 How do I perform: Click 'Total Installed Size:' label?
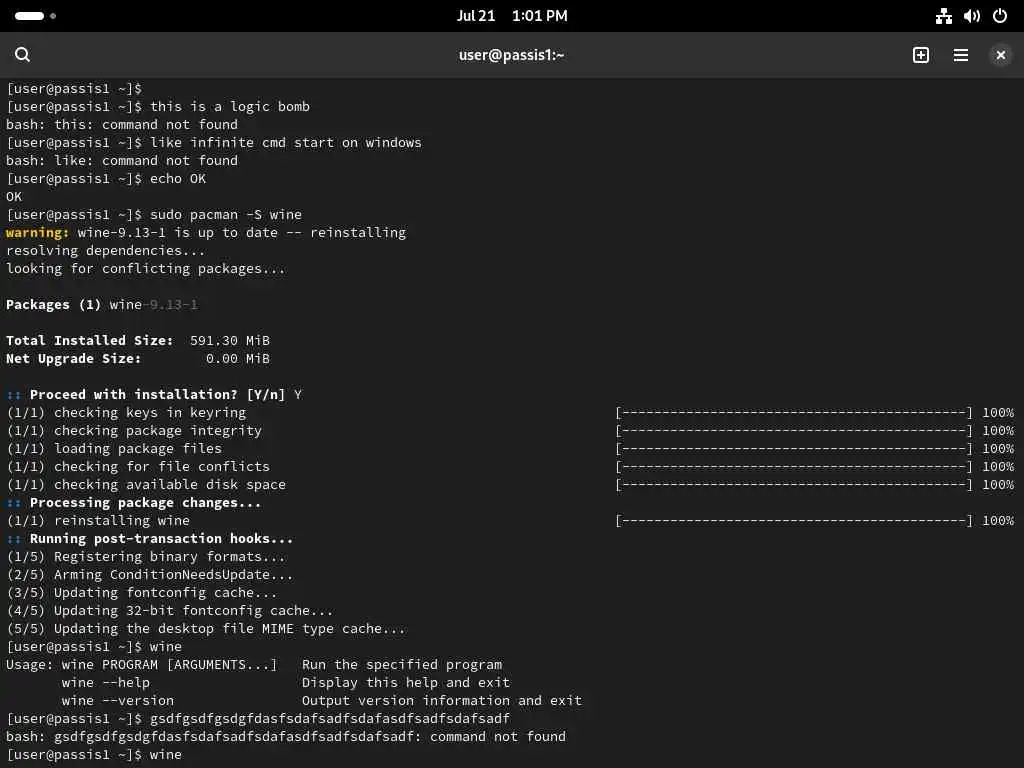[89, 340]
